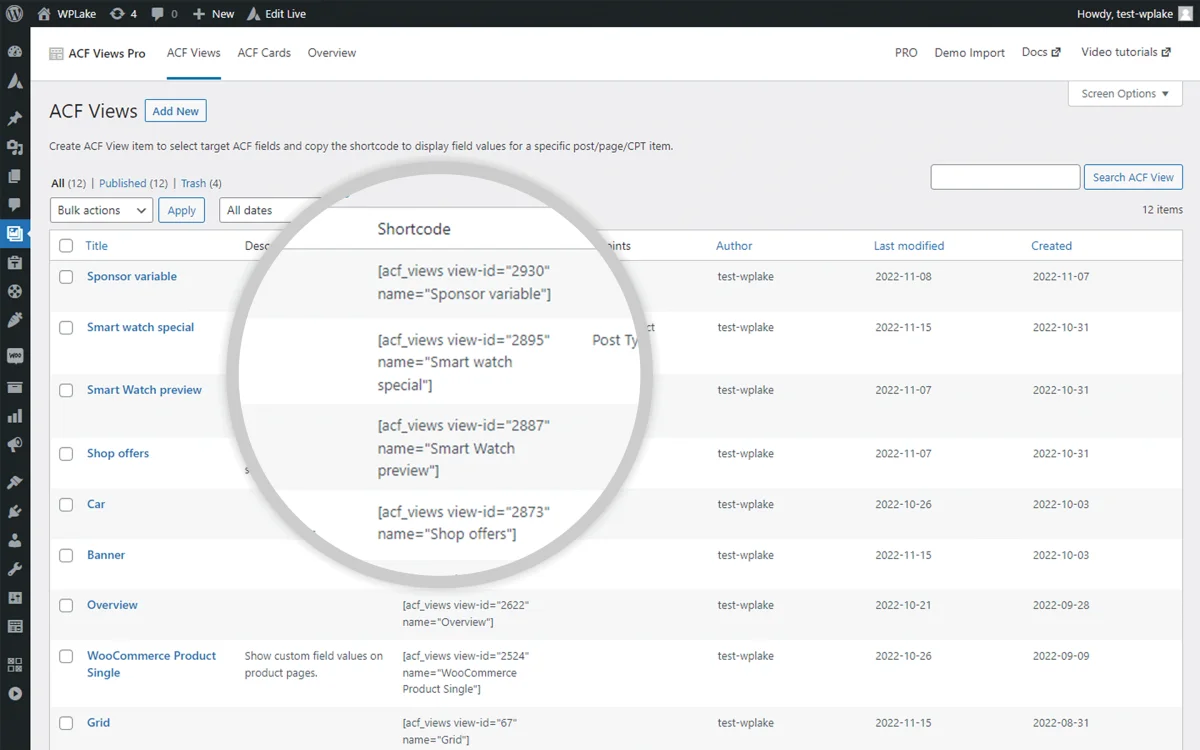
Task: Sort the table by the Author column
Action: (734, 246)
